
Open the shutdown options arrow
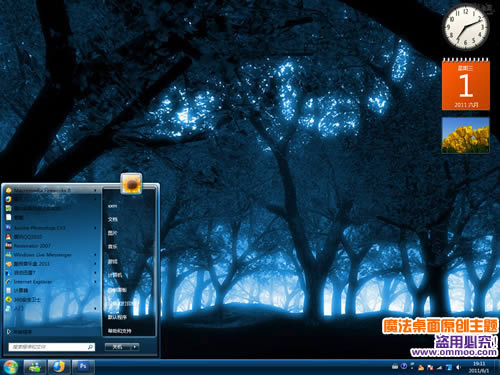[x=135, y=347]
